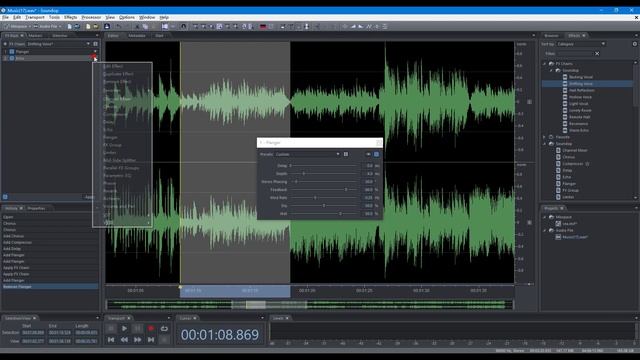Collapse the FX Chains tree node
The image size is (640, 360).
coord(544,64)
